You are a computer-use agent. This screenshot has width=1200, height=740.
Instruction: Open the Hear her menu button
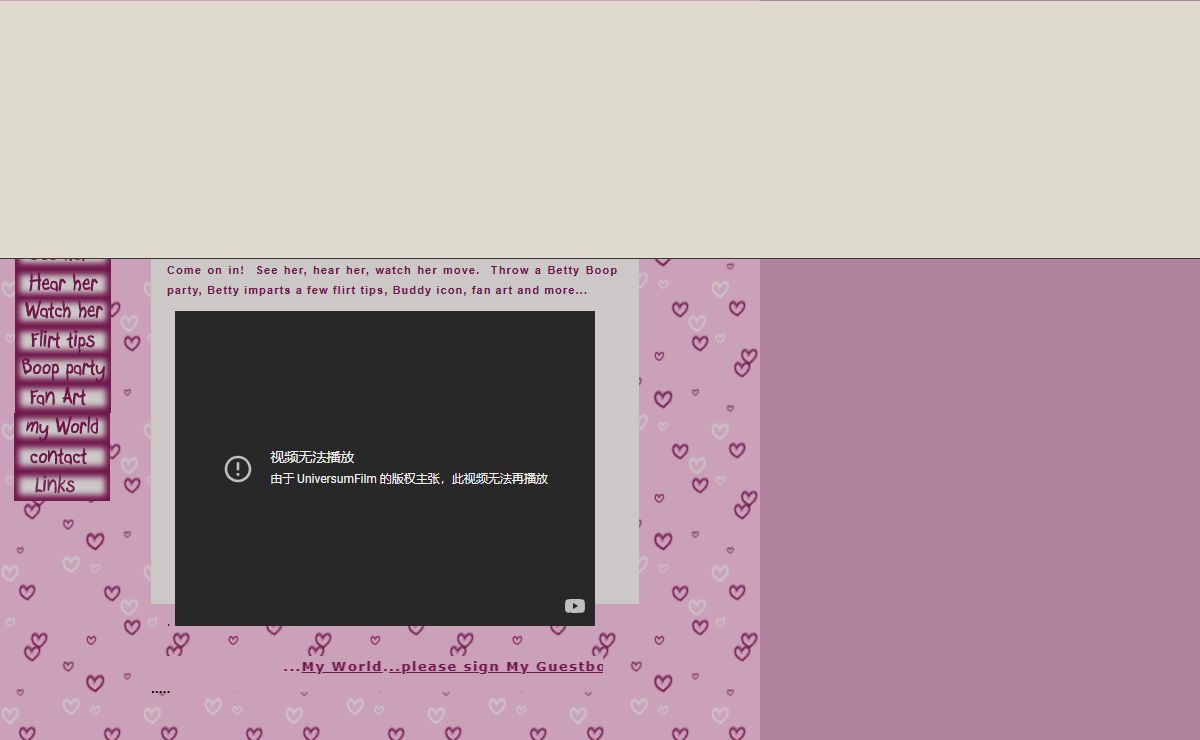pos(62,283)
